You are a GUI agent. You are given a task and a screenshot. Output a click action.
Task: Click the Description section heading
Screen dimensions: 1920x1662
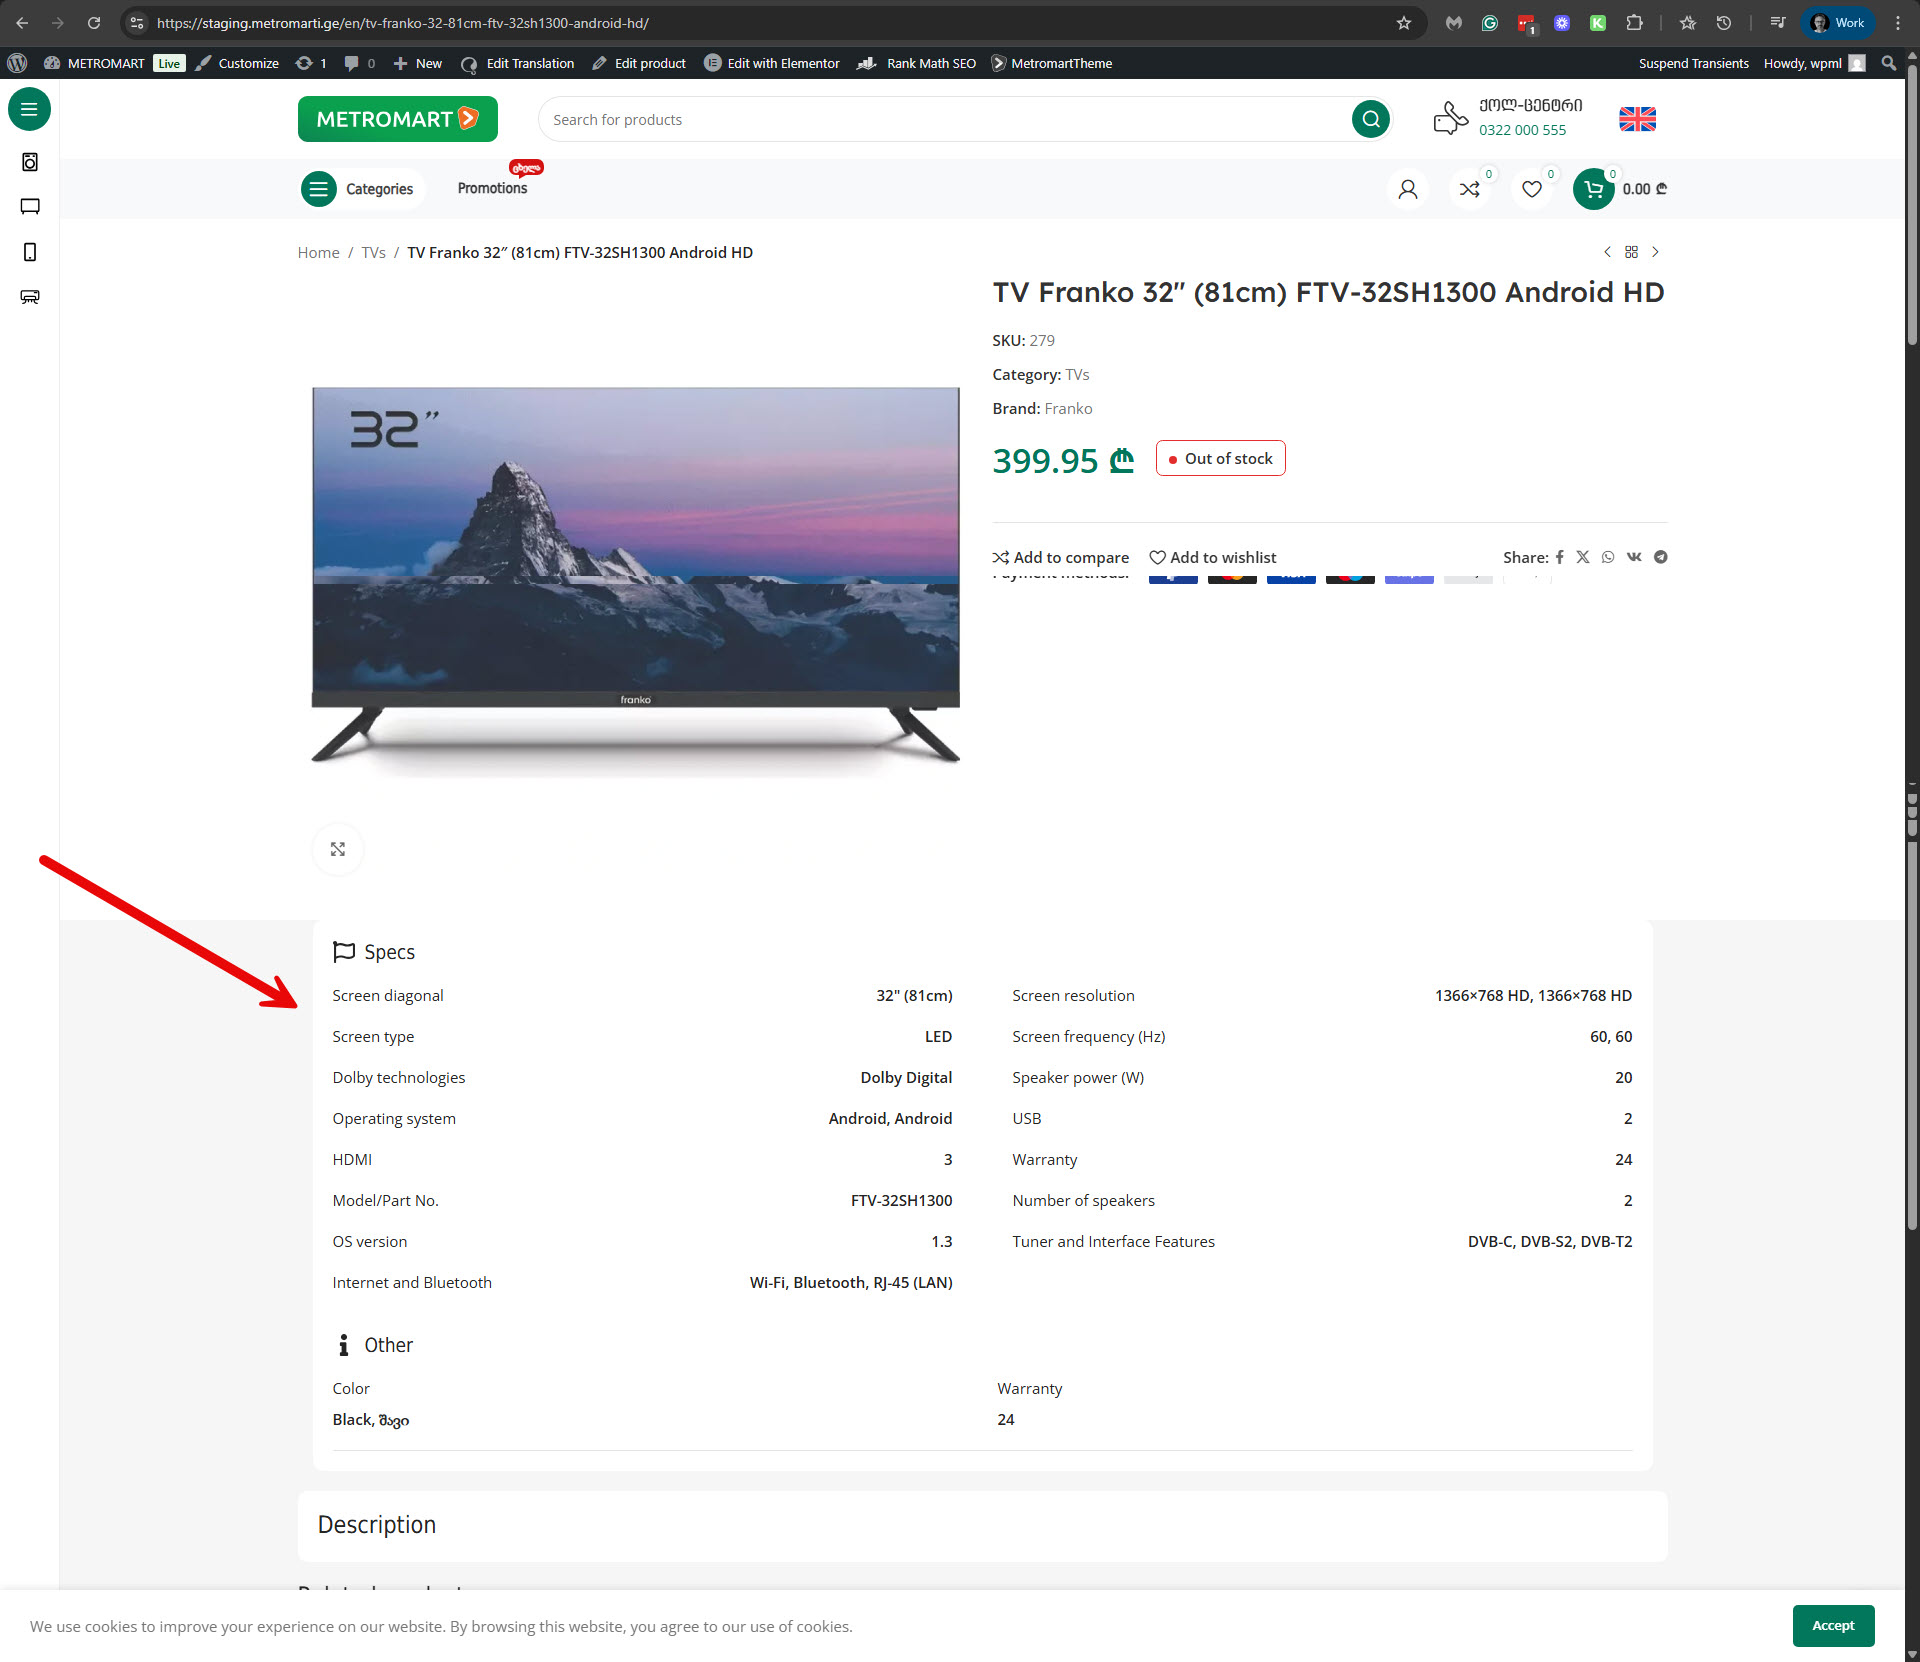pos(377,1524)
